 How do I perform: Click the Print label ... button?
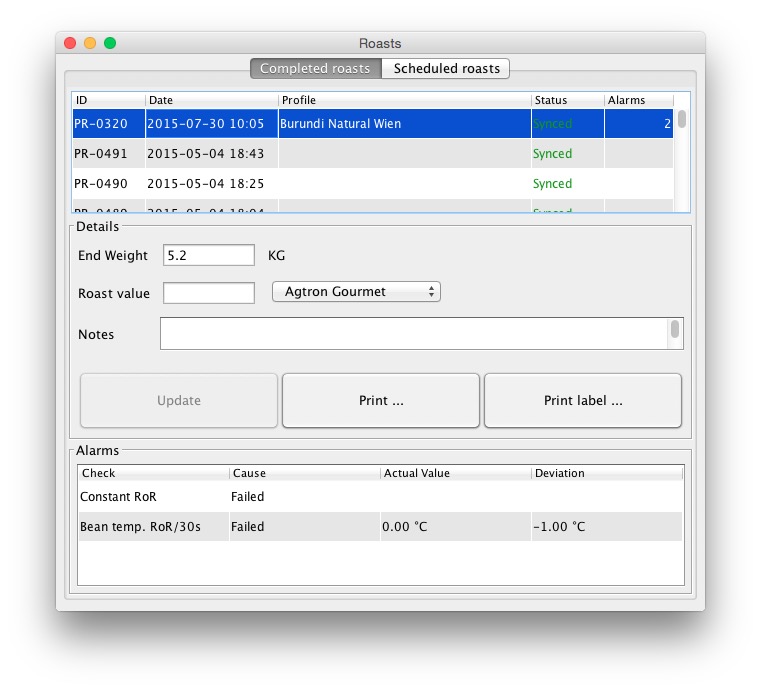[x=583, y=400]
